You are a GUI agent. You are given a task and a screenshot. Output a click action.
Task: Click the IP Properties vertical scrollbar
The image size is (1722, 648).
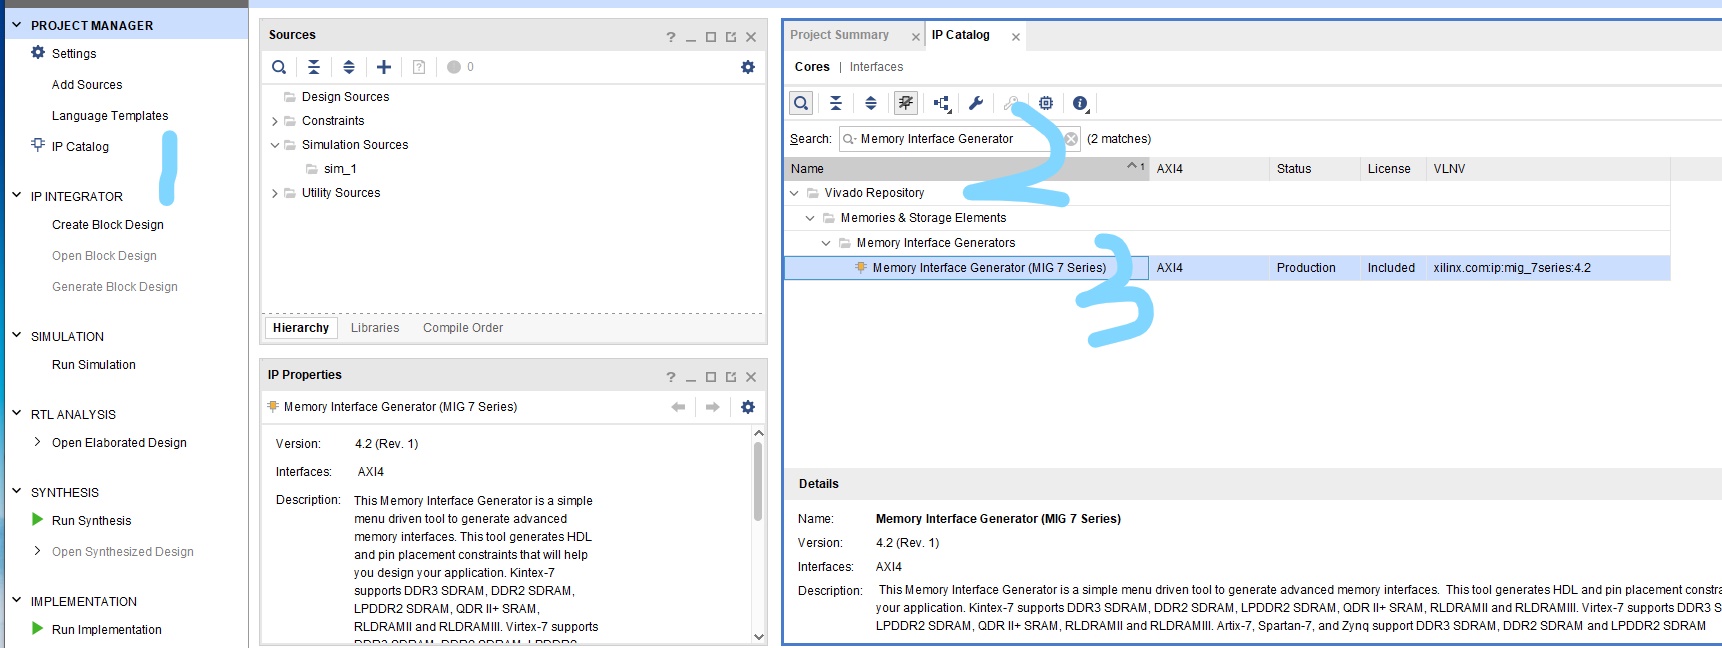[x=758, y=481]
